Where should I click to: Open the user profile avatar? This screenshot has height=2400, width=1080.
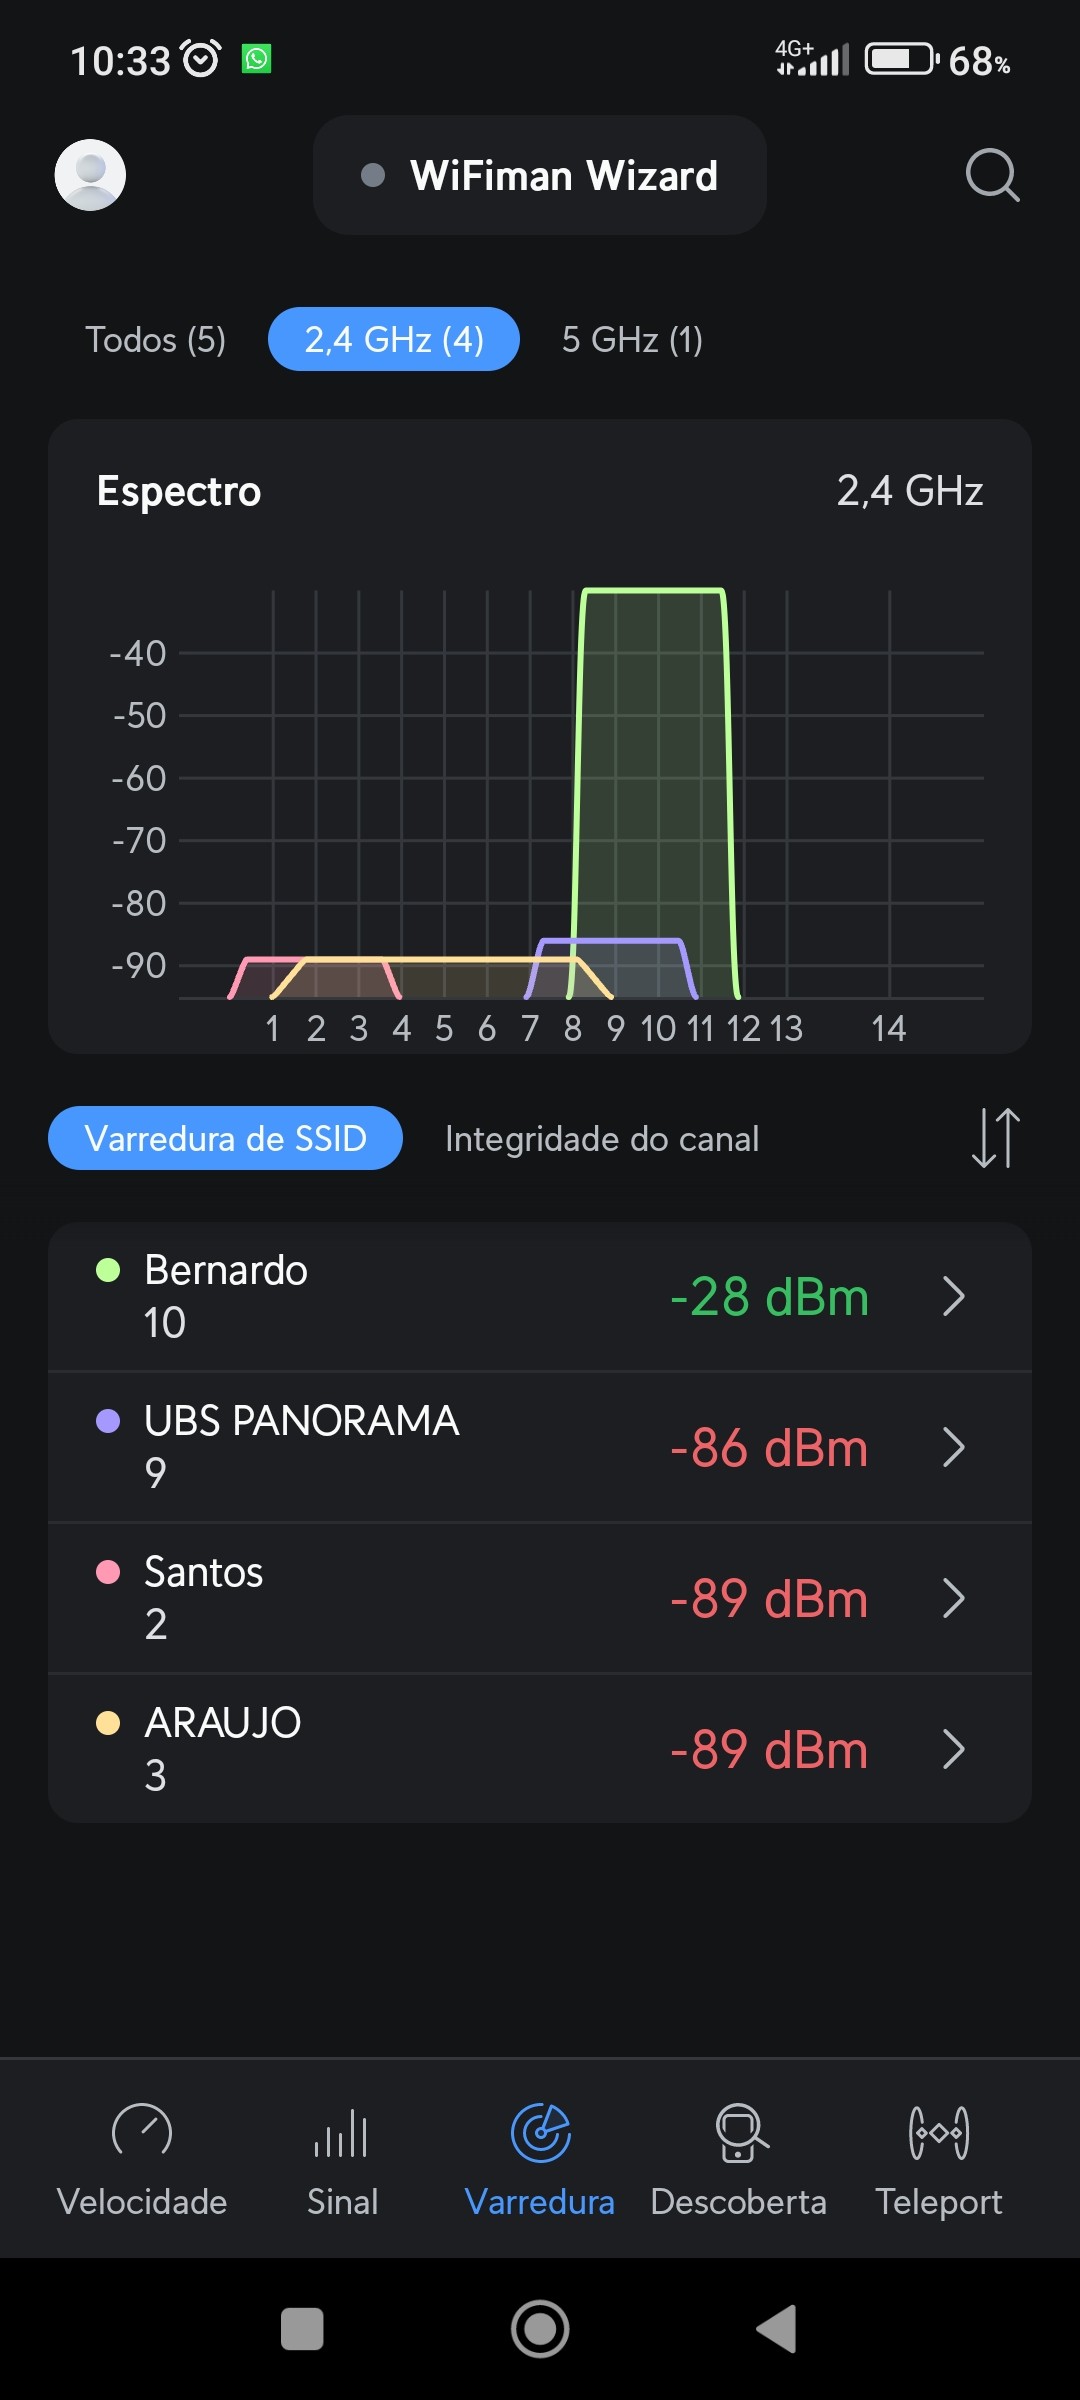tap(90, 175)
